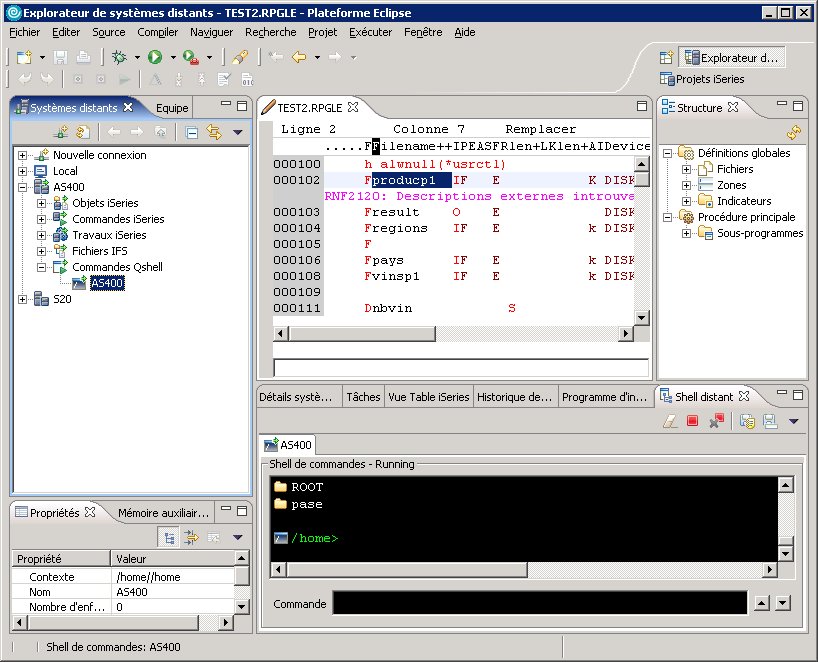Expand the Nouvelle connexion node

click(x=22, y=155)
